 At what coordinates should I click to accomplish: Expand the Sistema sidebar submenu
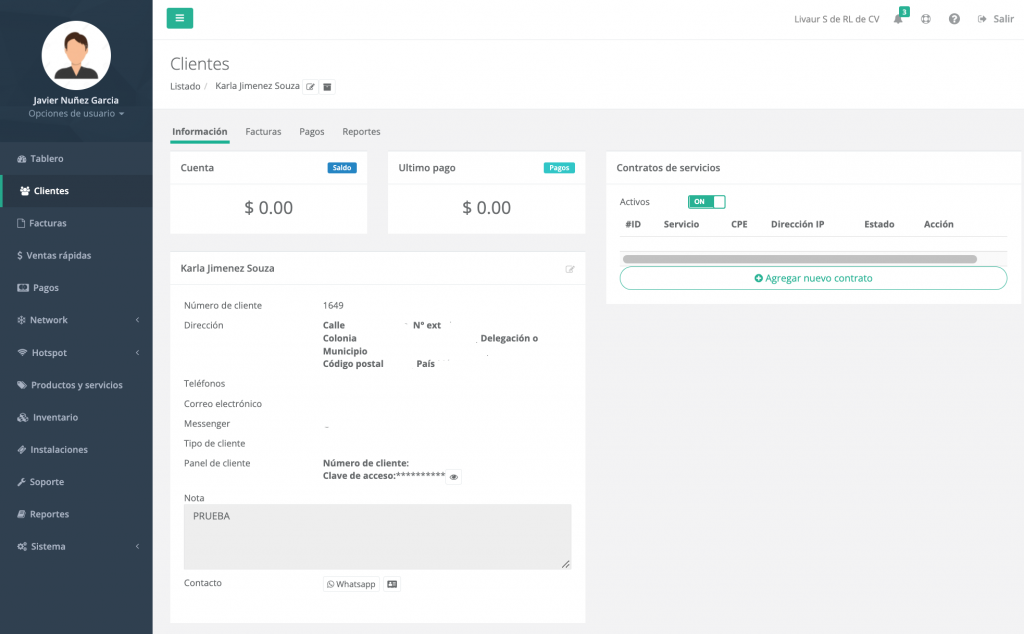(x=76, y=547)
